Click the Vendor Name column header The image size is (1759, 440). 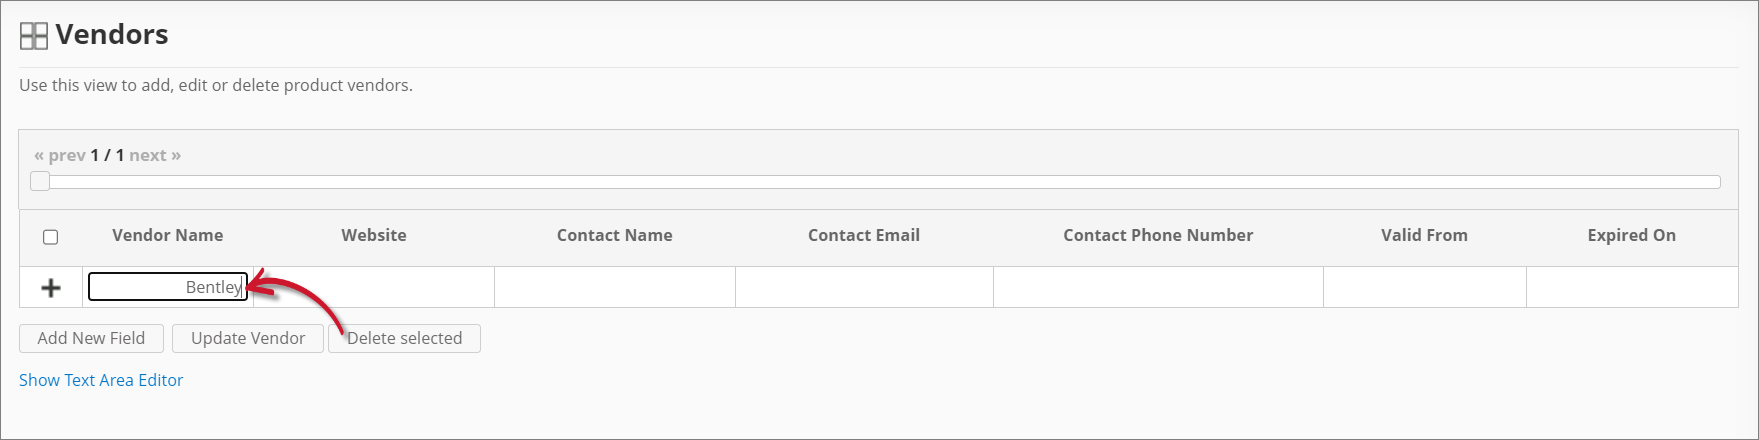click(167, 235)
